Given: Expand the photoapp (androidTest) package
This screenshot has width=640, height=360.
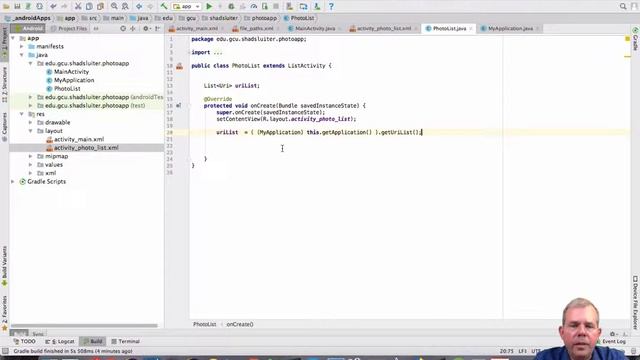Looking at the screenshot, I should pyautogui.click(x=30, y=97).
